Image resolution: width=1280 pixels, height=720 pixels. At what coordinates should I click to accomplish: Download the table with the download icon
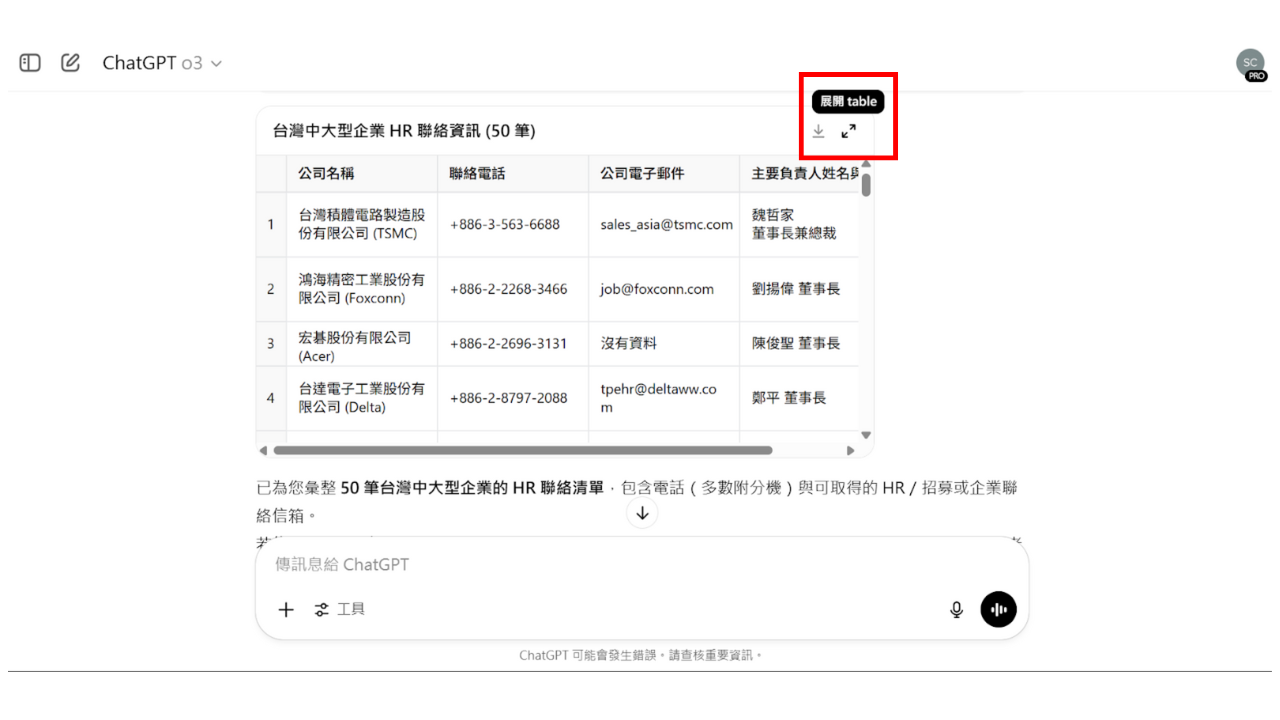(818, 131)
